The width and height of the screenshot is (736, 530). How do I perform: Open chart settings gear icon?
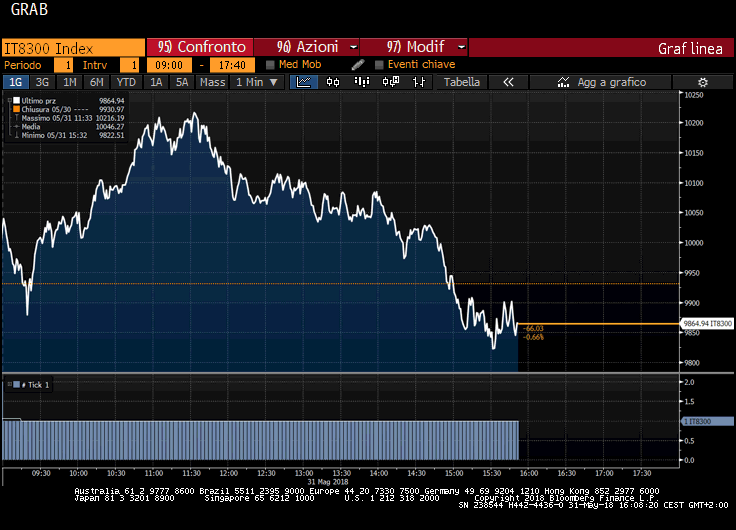[703, 82]
